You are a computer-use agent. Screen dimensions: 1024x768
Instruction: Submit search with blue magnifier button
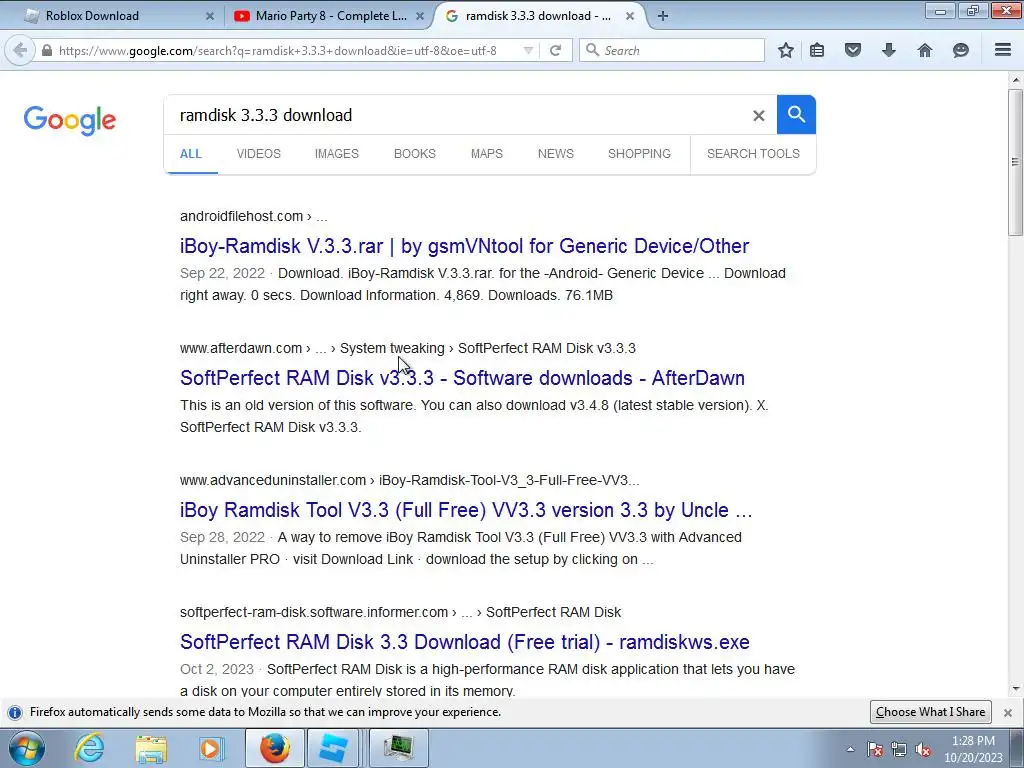pos(796,114)
